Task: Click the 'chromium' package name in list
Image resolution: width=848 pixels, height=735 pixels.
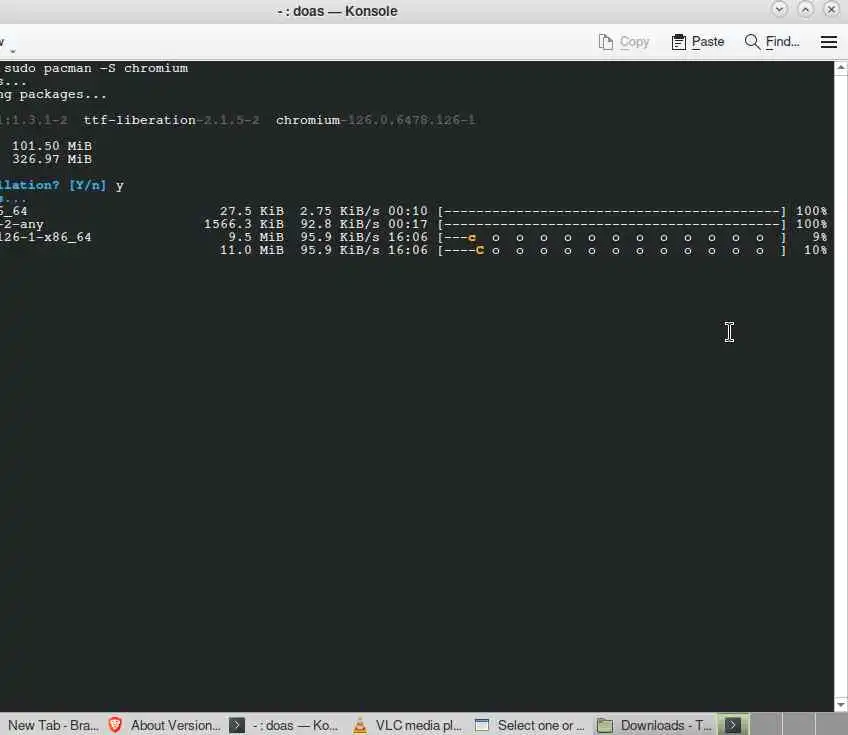Action: click(x=308, y=120)
